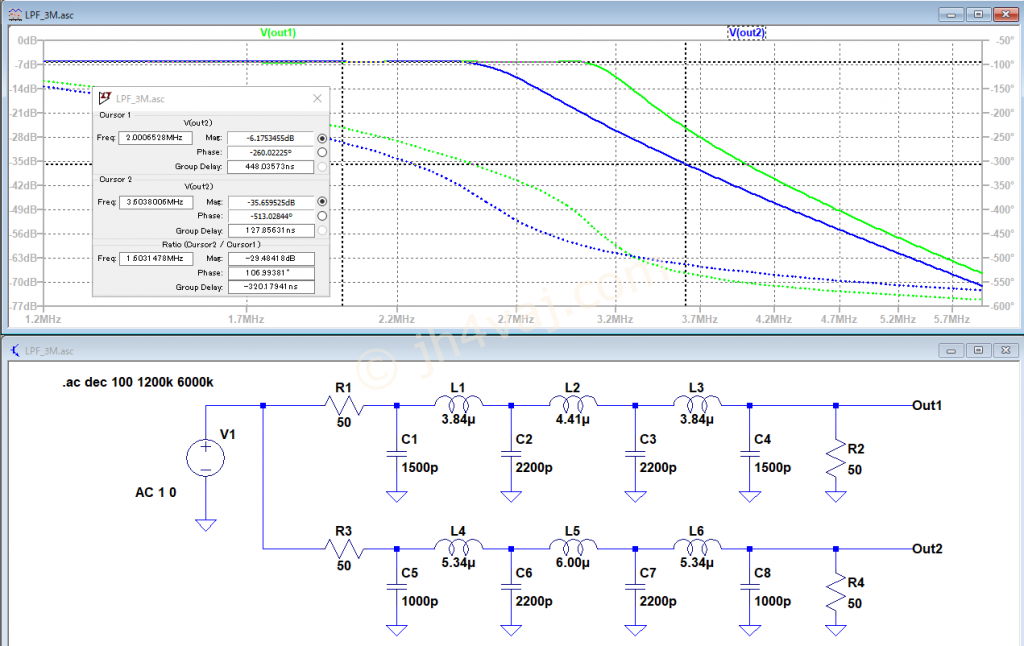1024x646 pixels.
Task: Select the L4 inductor symbol
Action: click(x=458, y=547)
